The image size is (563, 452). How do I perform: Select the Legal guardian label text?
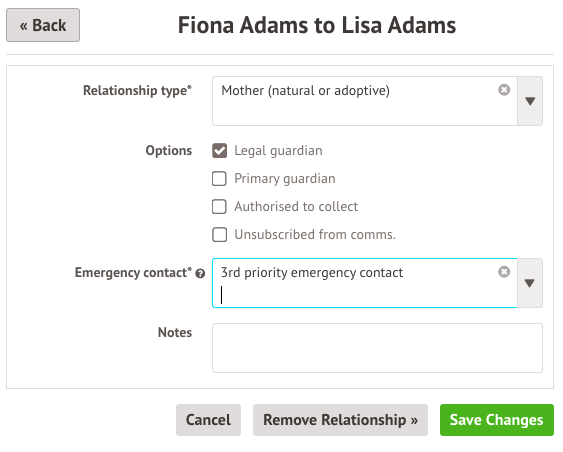pos(278,151)
